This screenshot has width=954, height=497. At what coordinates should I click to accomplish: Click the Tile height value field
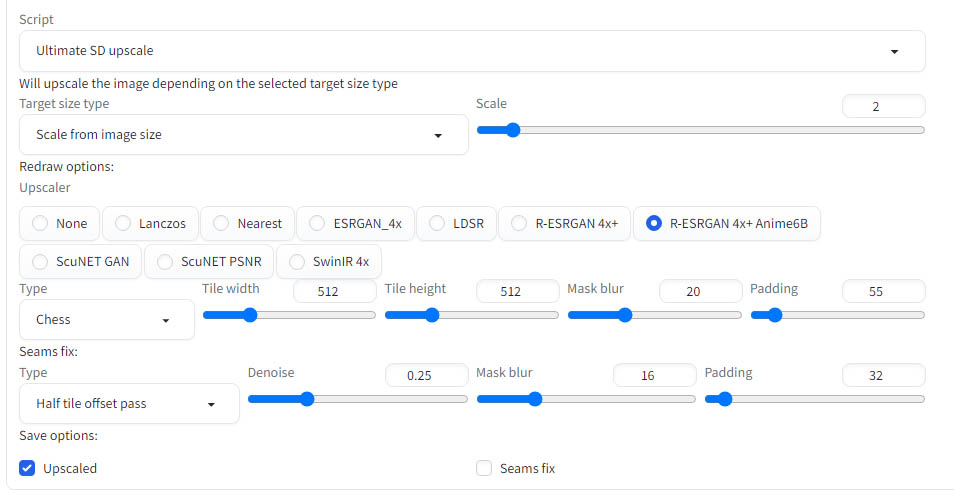518,291
